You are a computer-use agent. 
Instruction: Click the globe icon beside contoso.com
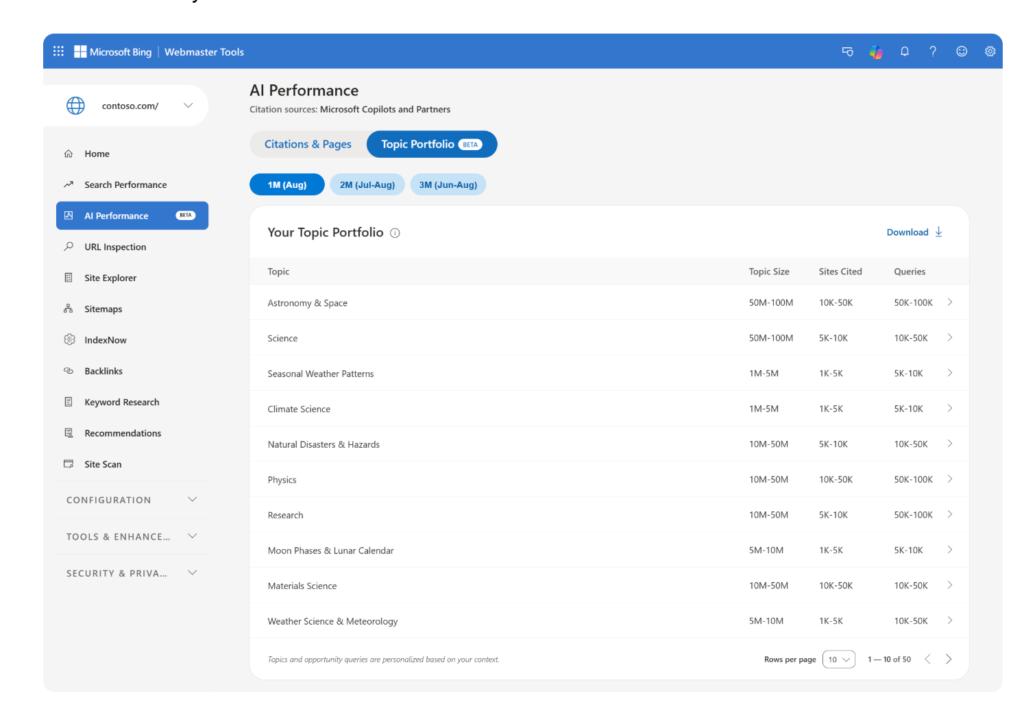[76, 105]
